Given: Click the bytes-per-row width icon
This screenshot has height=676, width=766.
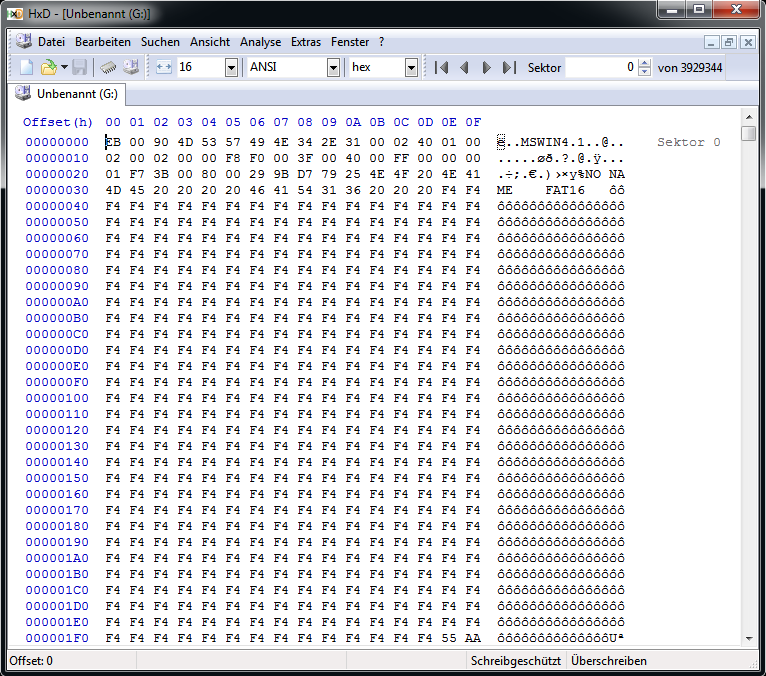Looking at the screenshot, I should coord(164,67).
